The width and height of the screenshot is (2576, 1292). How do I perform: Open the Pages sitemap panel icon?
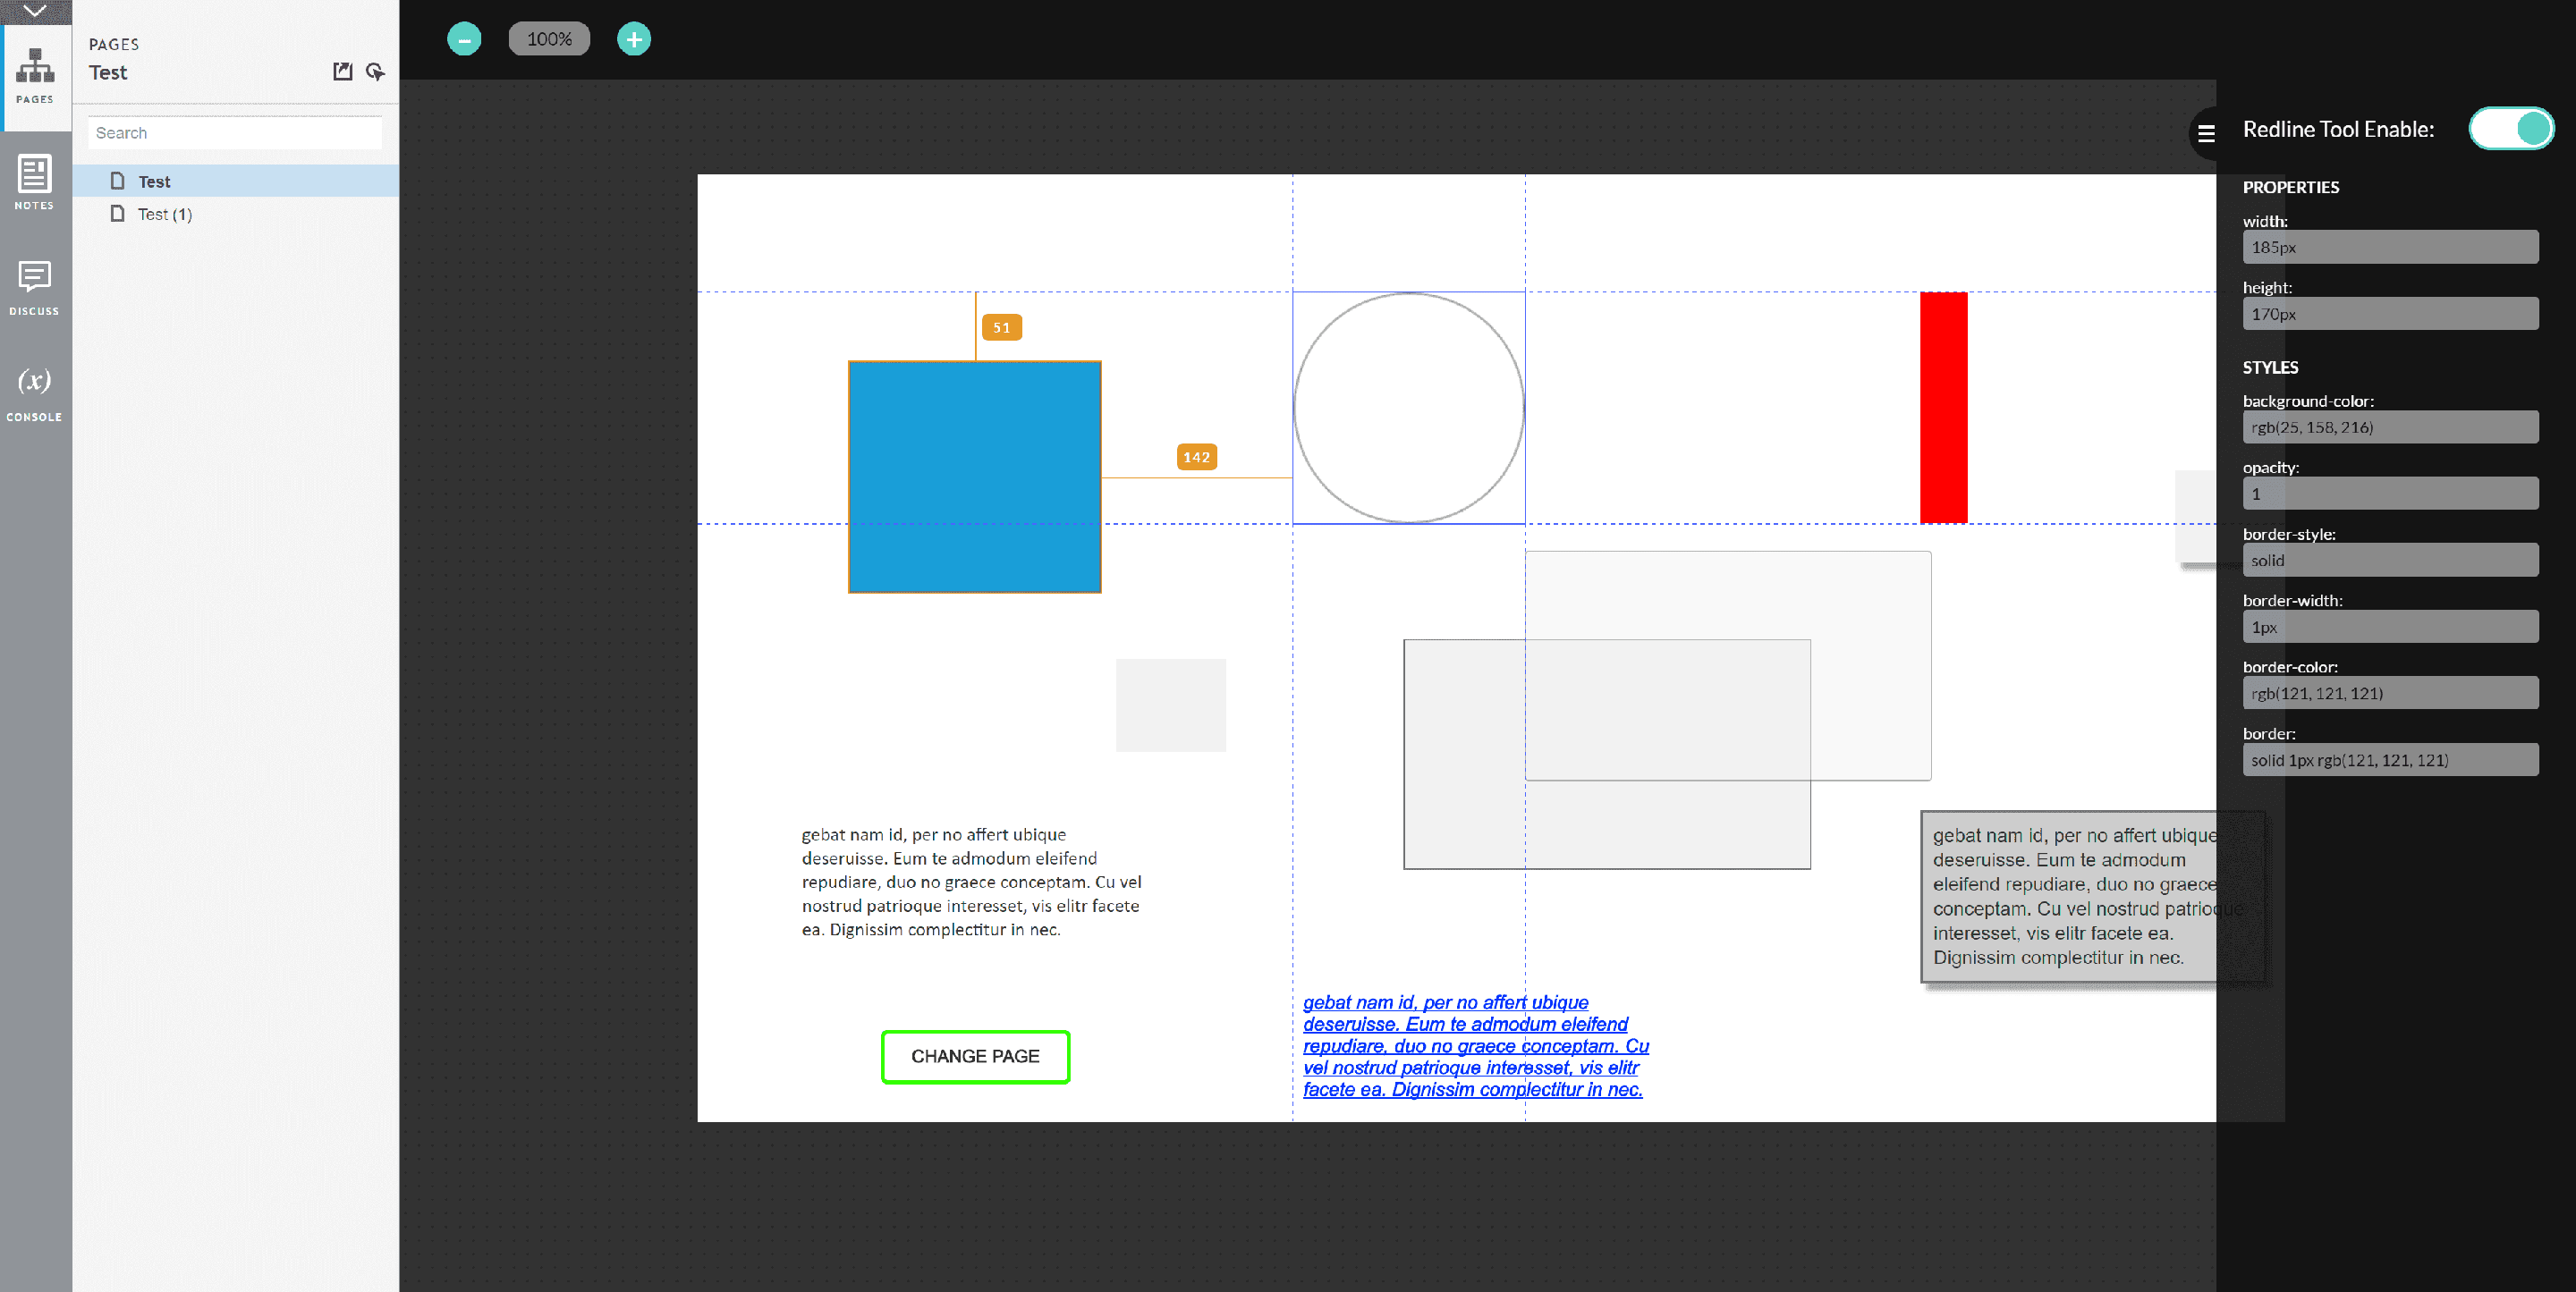34,75
